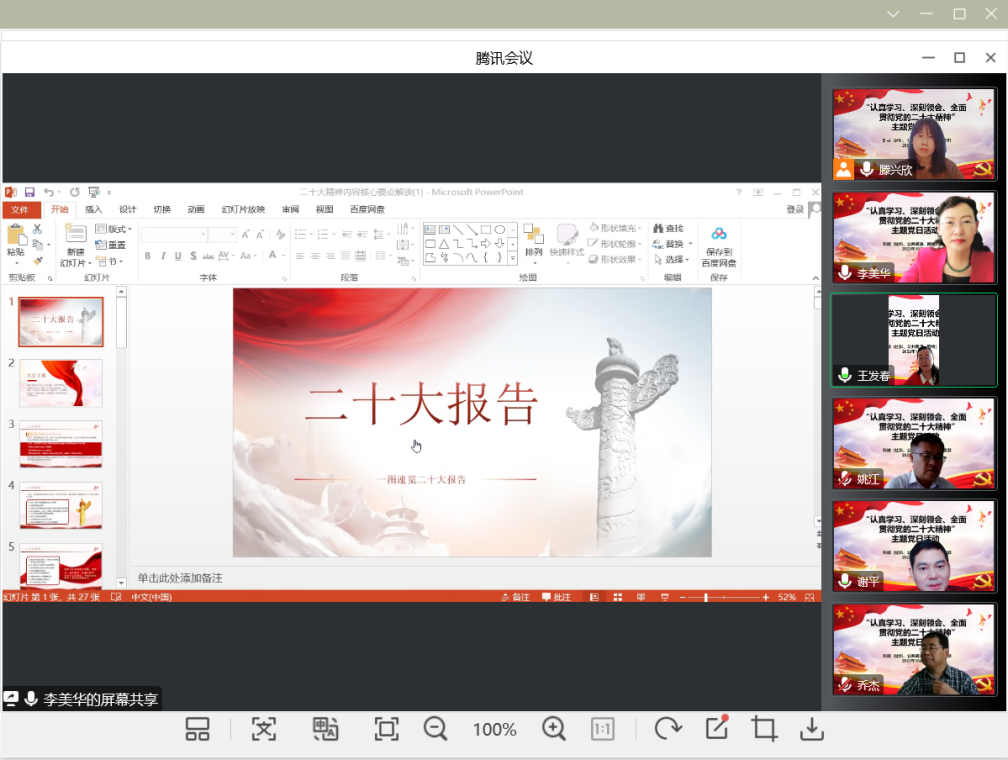Toggle 王发春's active microphone icon
This screenshot has height=760, width=1008.
point(845,375)
